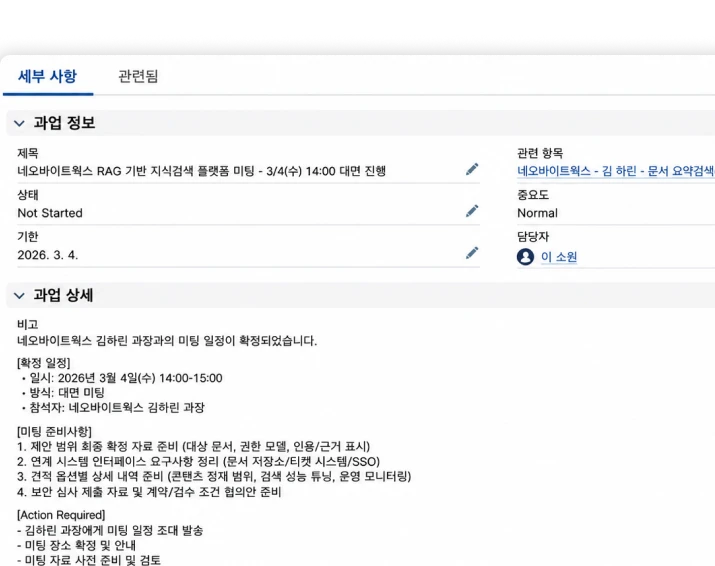The width and height of the screenshot is (715, 566).
Task: Select the 미팅 일정 조대 발송 line
Action: pyautogui.click(x=110, y=530)
